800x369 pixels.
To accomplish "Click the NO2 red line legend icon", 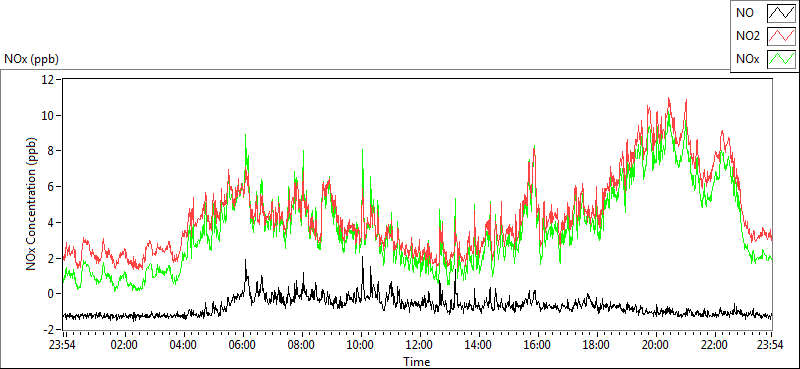I will pyautogui.click(x=781, y=36).
